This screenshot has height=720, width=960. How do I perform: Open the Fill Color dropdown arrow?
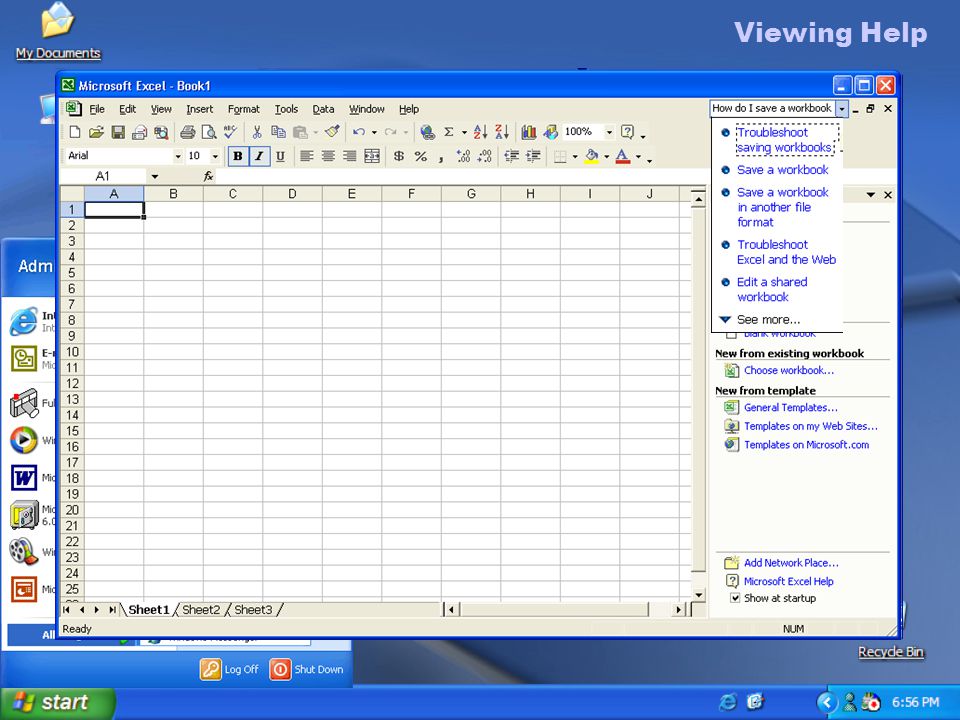[x=606, y=157]
